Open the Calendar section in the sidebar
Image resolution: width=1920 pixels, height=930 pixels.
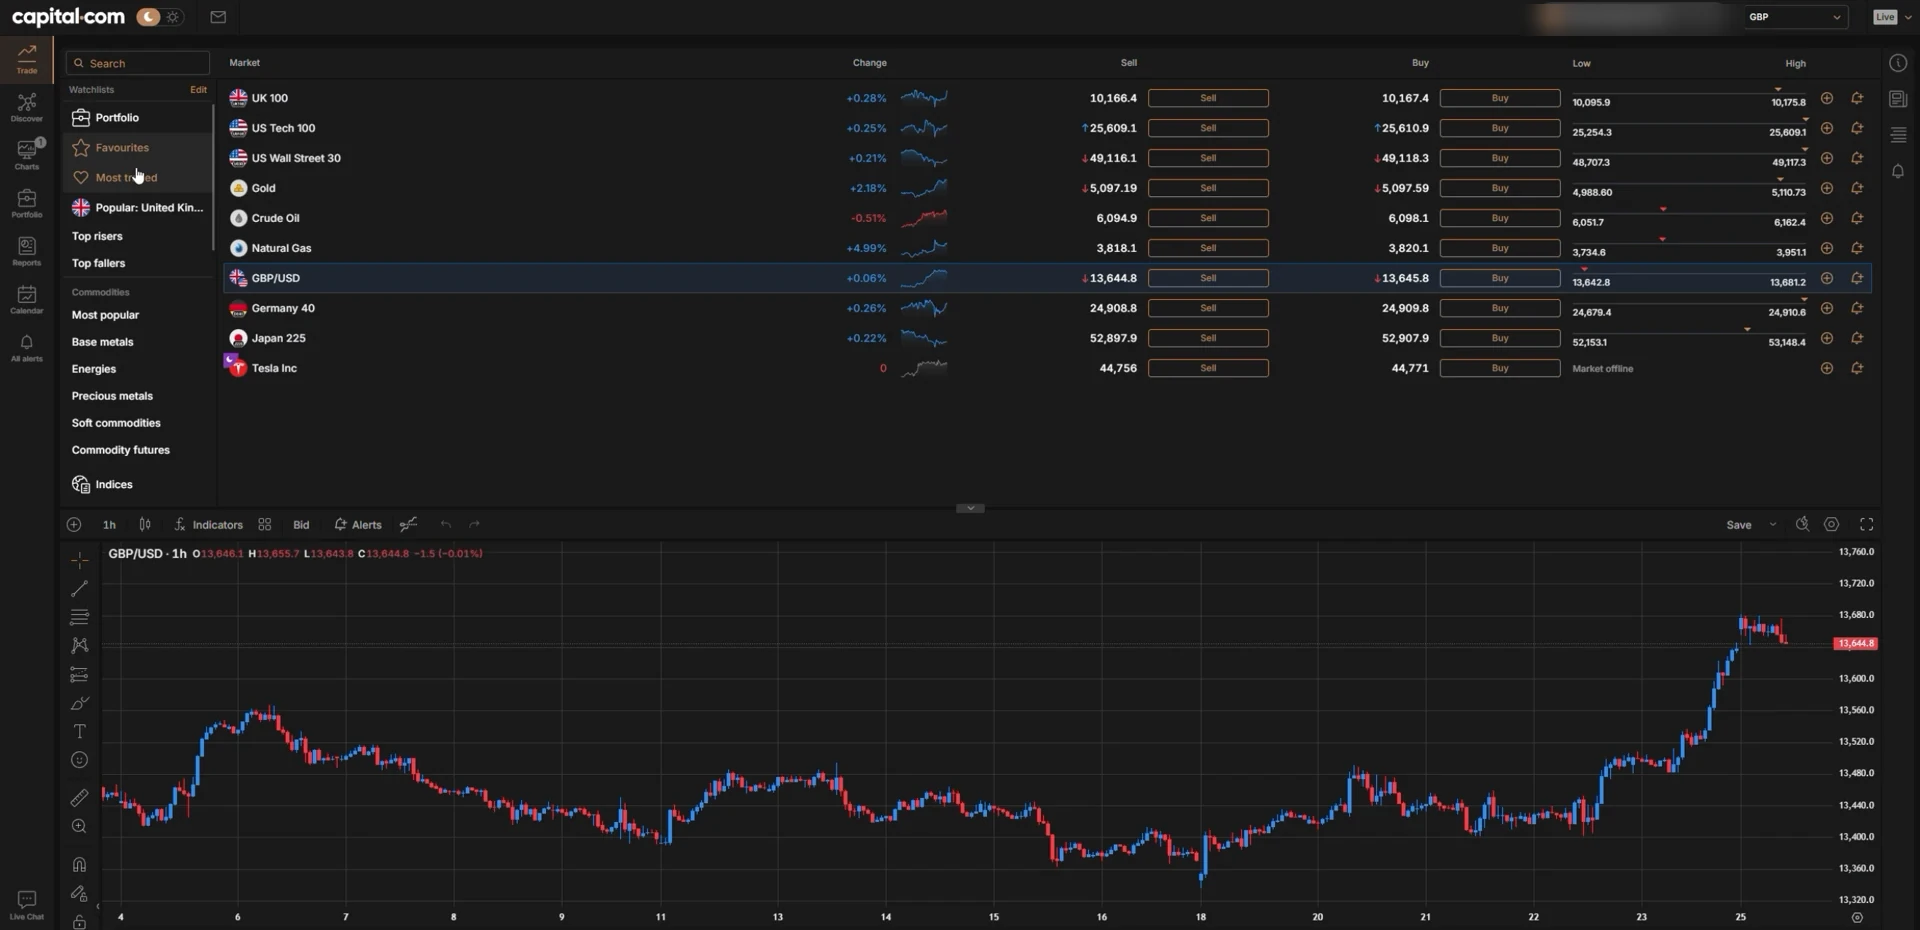click(27, 299)
